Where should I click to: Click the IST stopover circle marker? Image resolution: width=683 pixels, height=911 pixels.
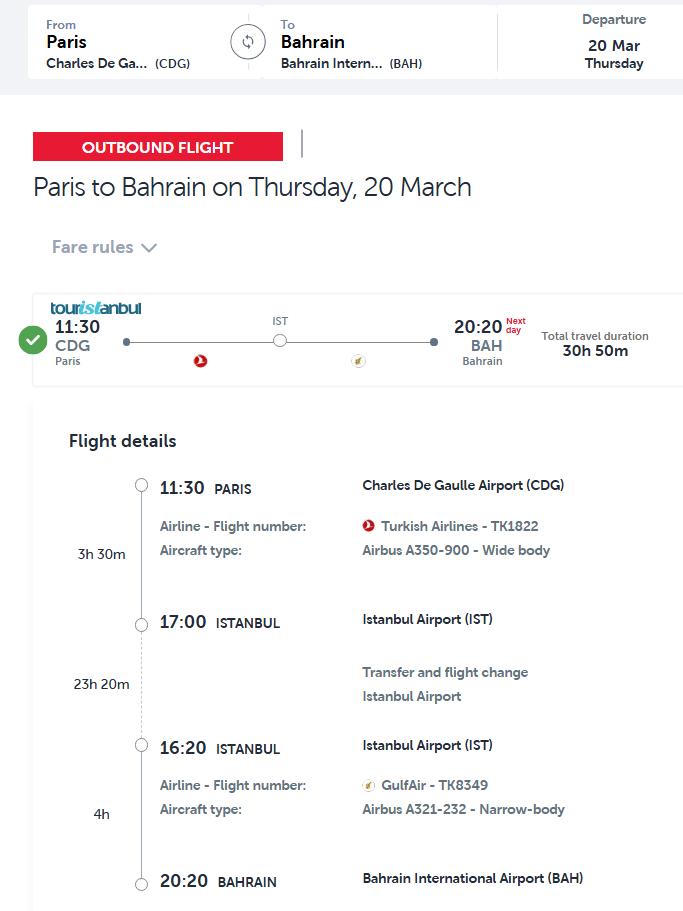point(280,341)
